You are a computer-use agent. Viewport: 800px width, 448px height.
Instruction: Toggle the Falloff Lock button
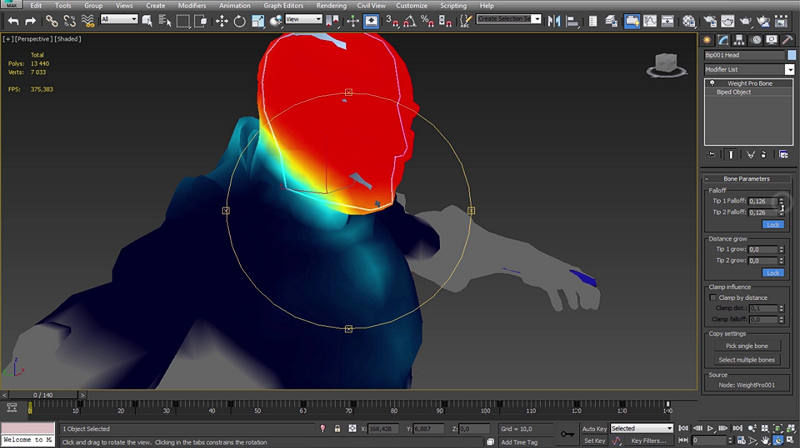772,225
